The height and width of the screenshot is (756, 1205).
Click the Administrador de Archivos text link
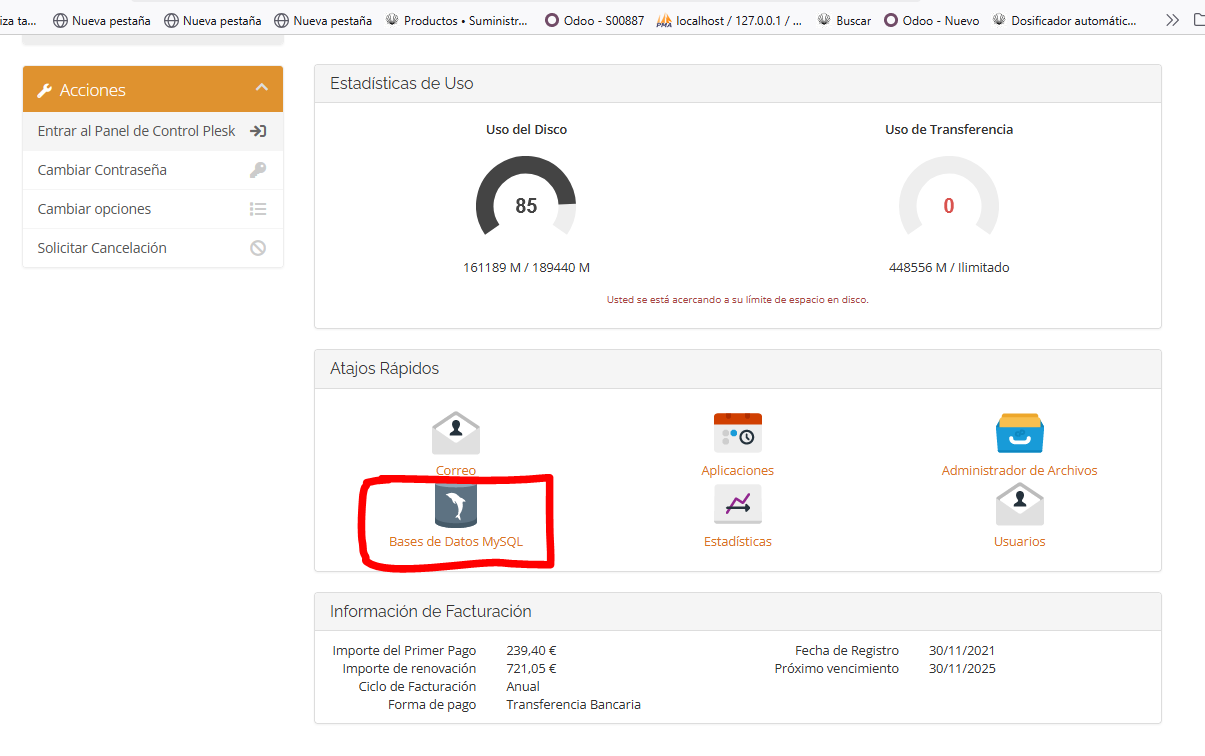[x=1019, y=470]
